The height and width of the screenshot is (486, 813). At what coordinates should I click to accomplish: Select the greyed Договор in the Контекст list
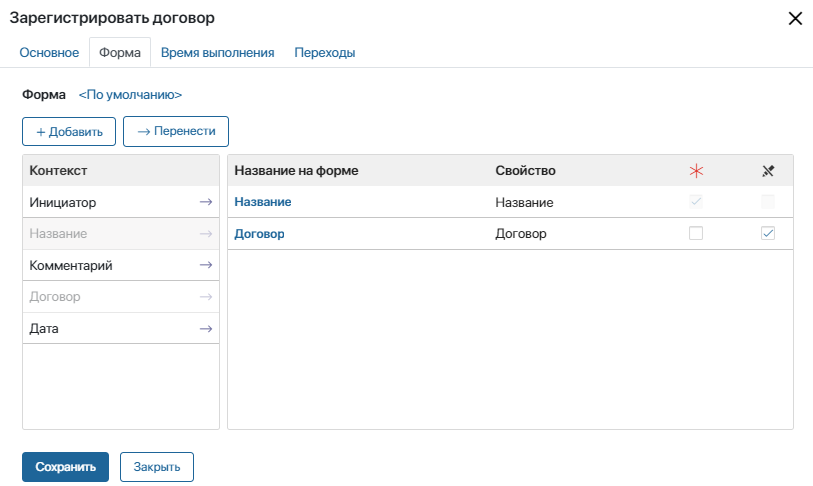point(121,297)
